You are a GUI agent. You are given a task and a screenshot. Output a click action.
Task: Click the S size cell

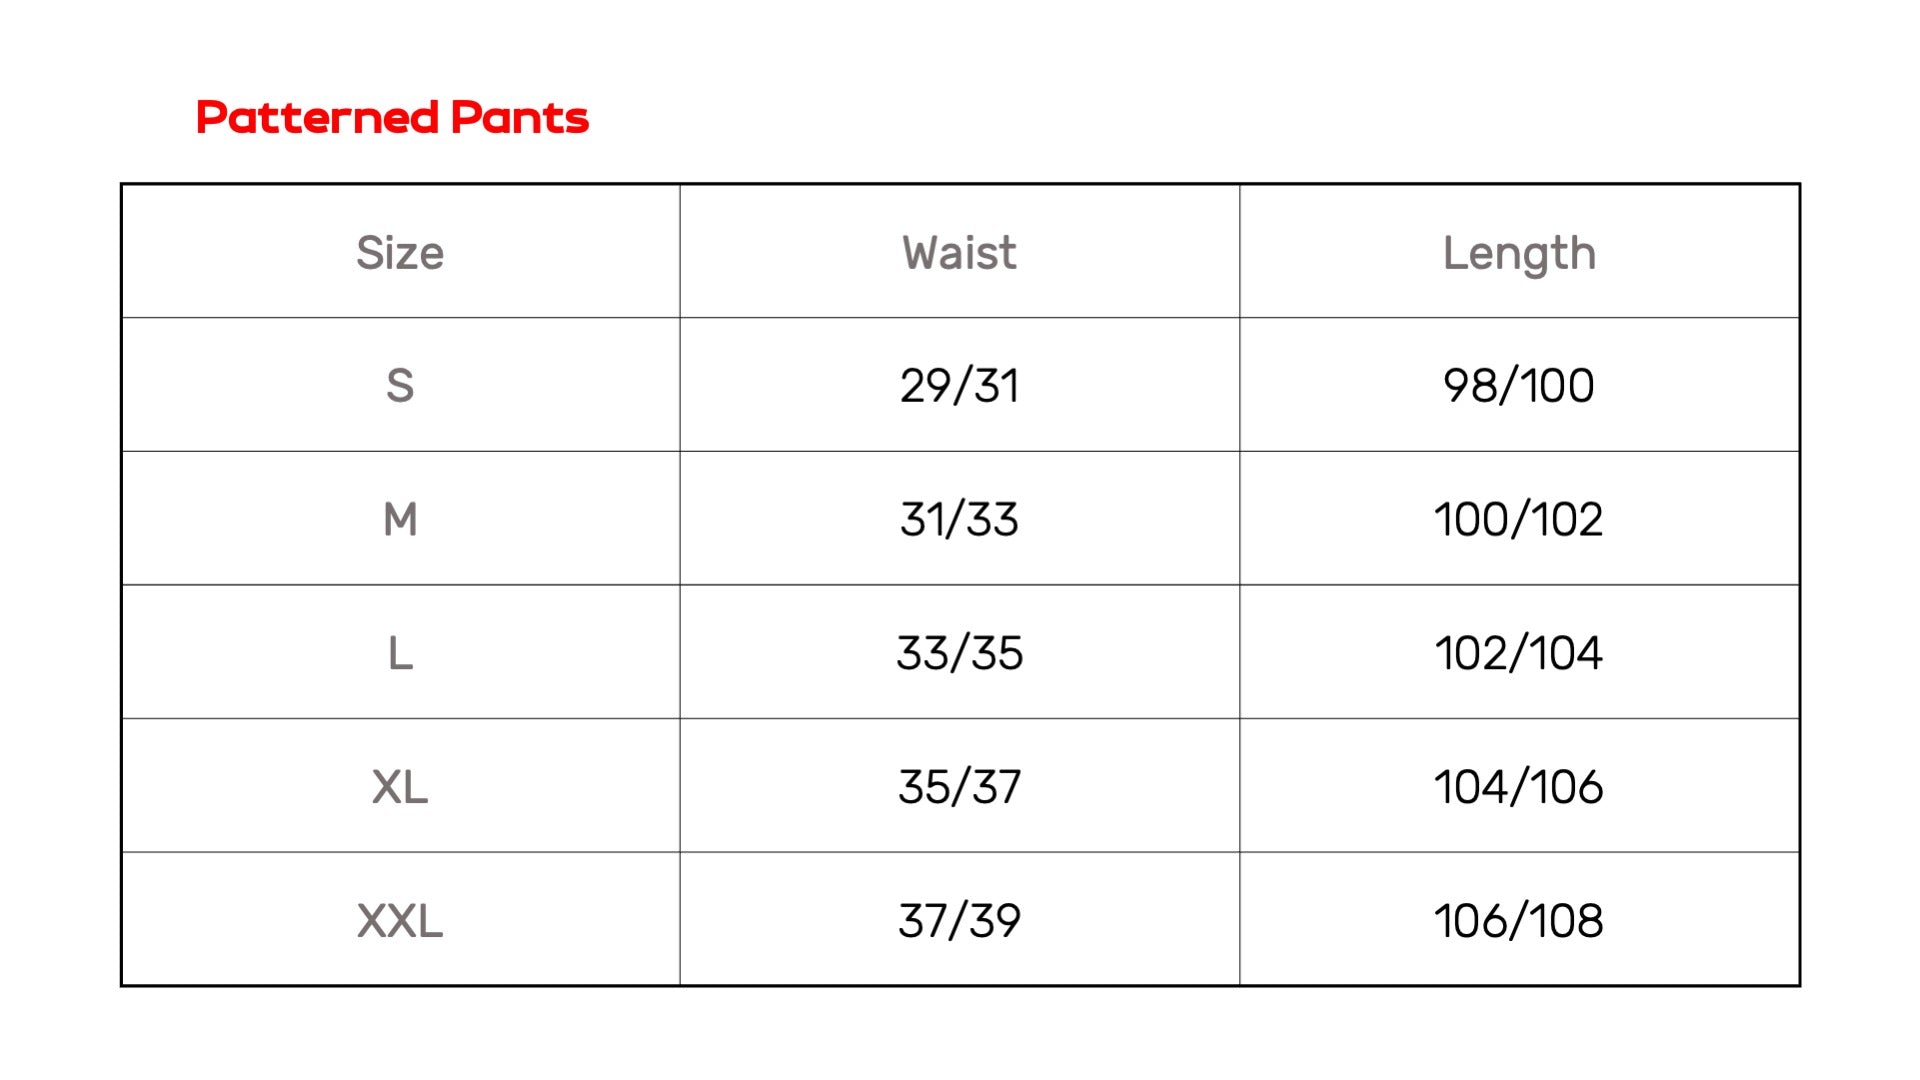point(400,386)
